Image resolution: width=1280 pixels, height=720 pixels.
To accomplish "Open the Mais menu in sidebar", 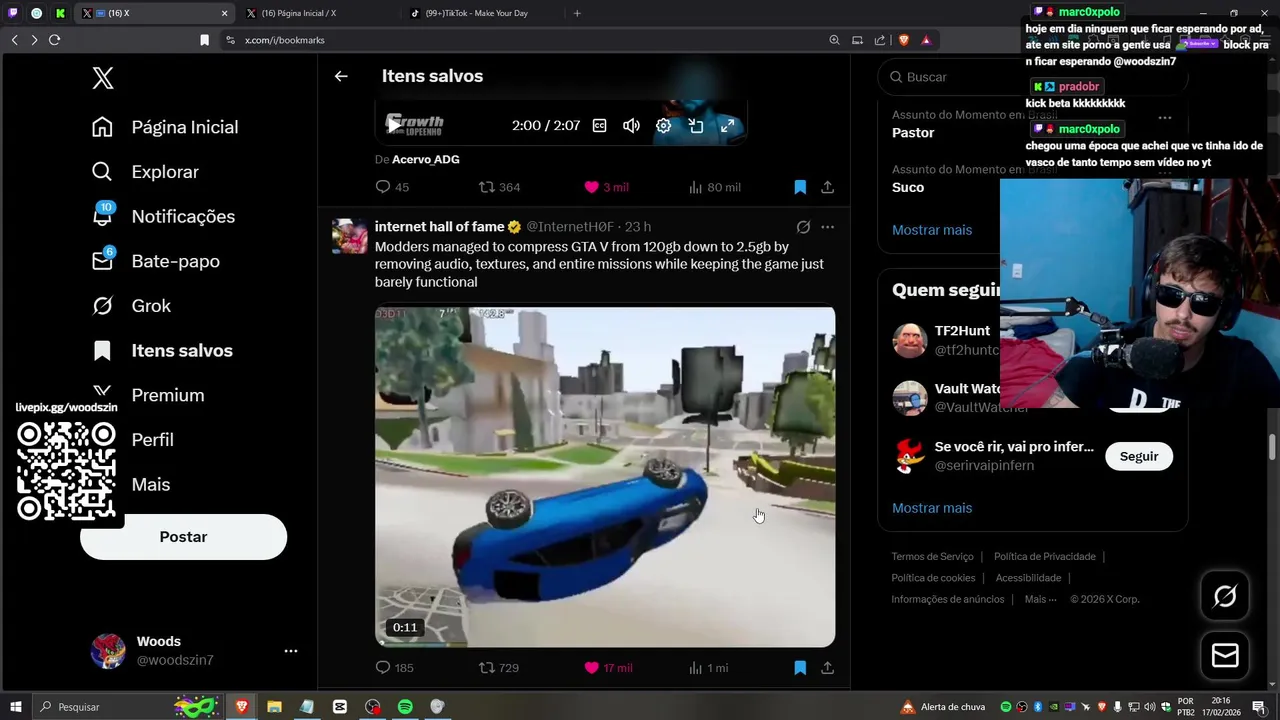I will click(150, 484).
